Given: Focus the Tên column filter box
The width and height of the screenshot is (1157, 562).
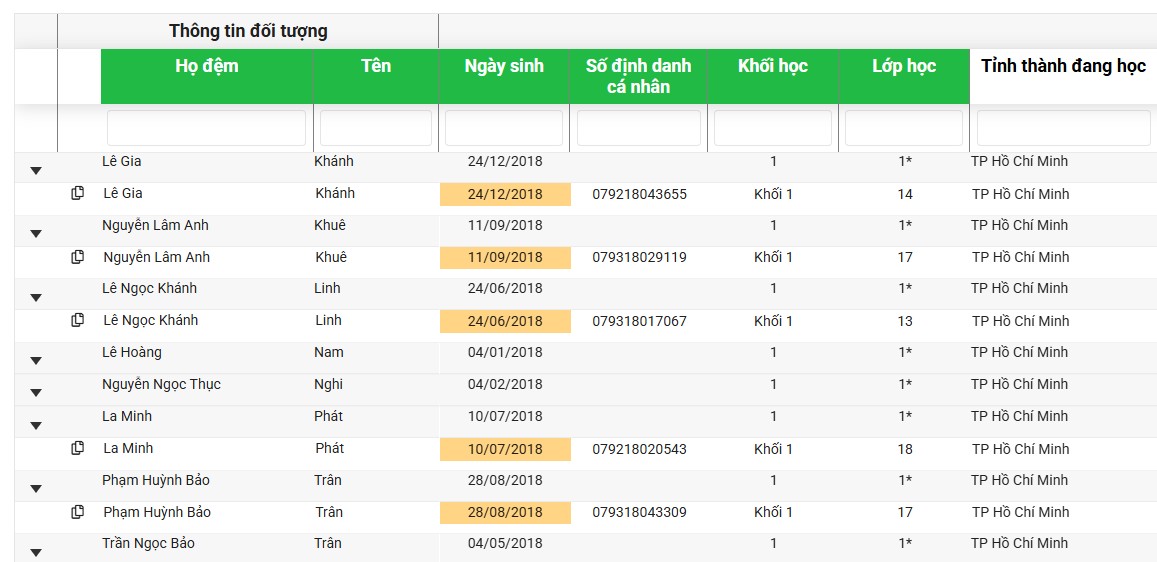Looking at the screenshot, I should tap(375, 128).
